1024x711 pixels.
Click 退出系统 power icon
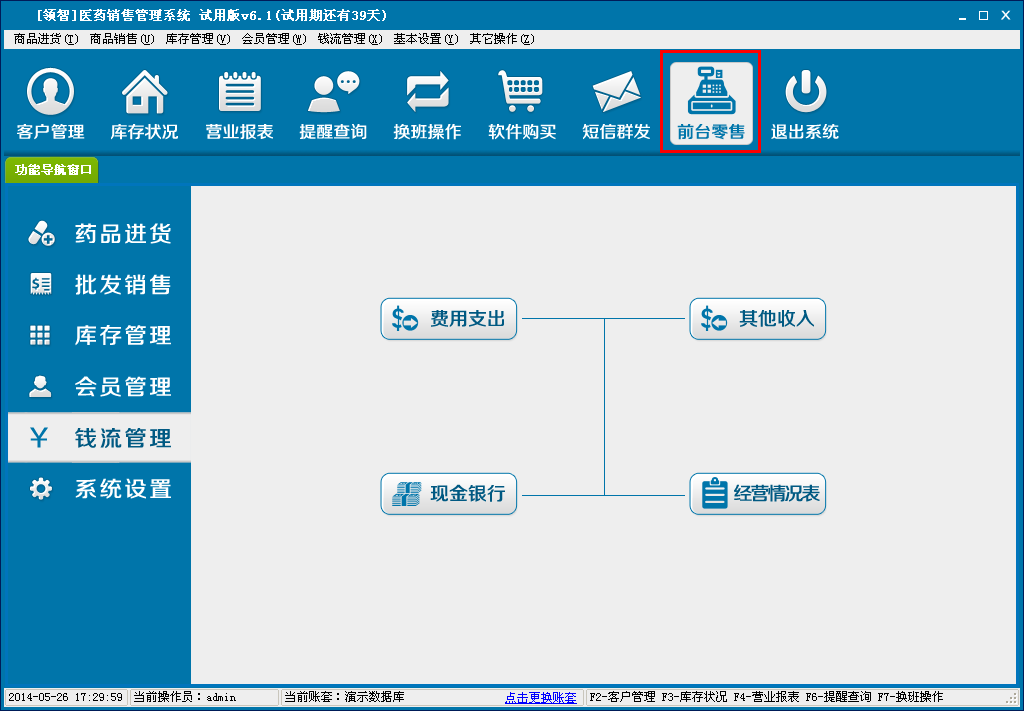804,104
